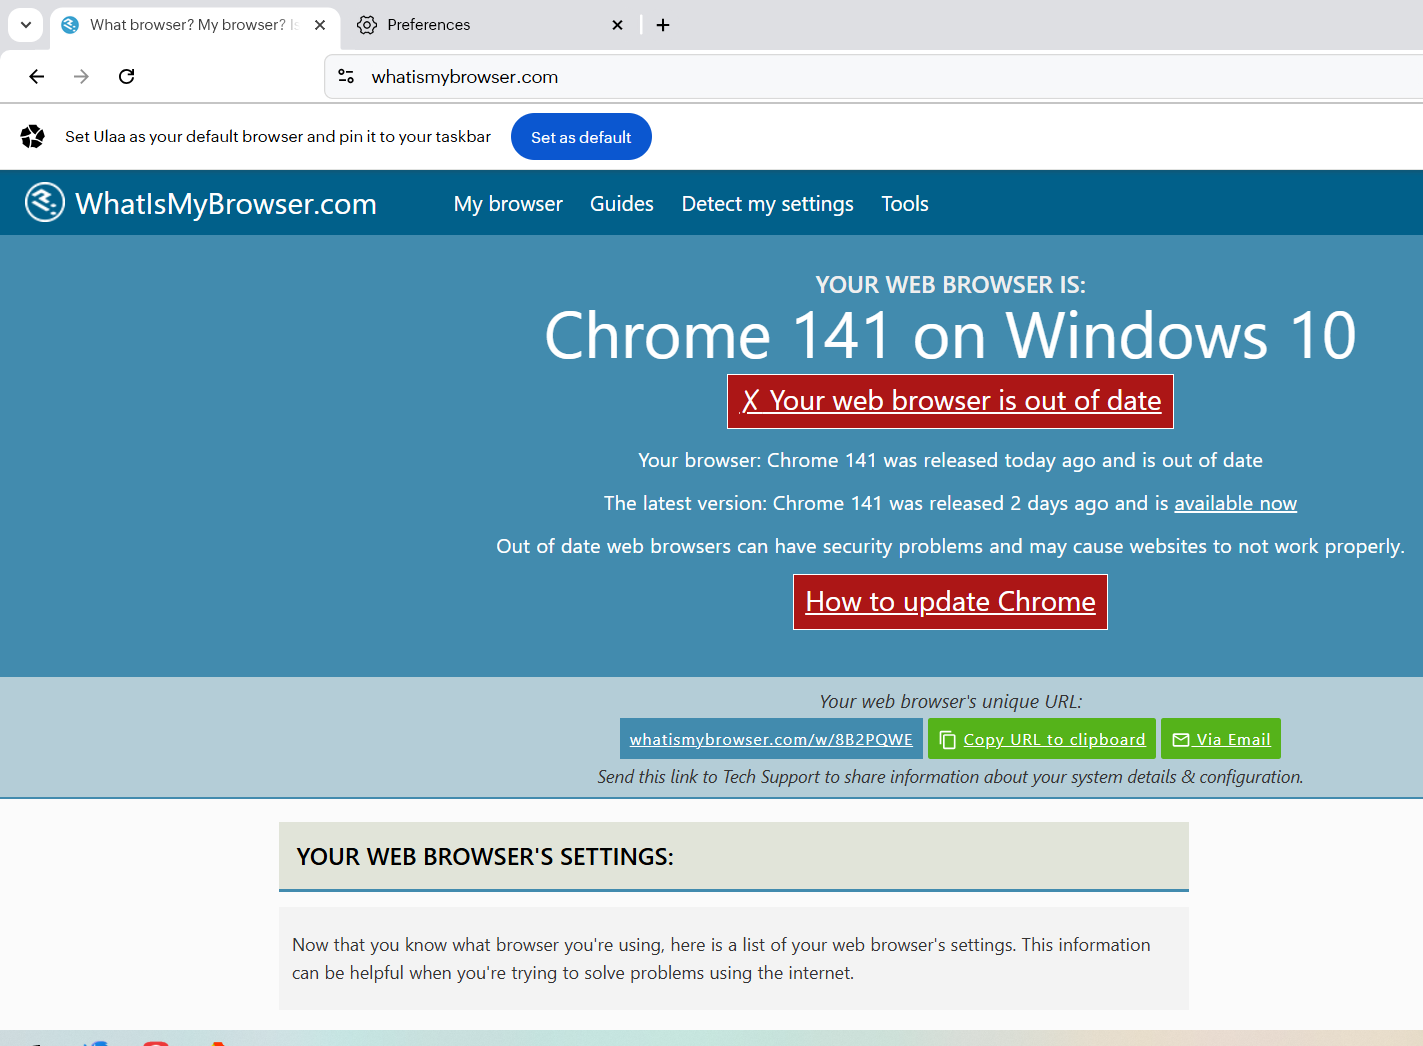The image size is (1423, 1046).
Task: Follow the available now link
Action: 1235,504
